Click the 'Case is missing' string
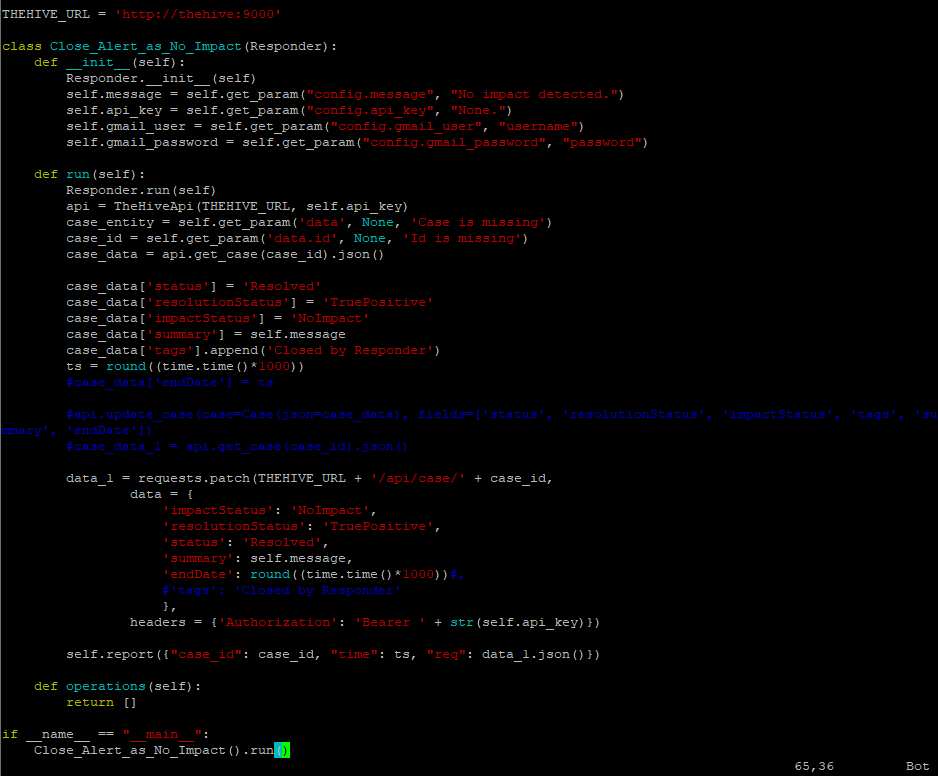This screenshot has height=776, width=938. pyautogui.click(x=478, y=223)
